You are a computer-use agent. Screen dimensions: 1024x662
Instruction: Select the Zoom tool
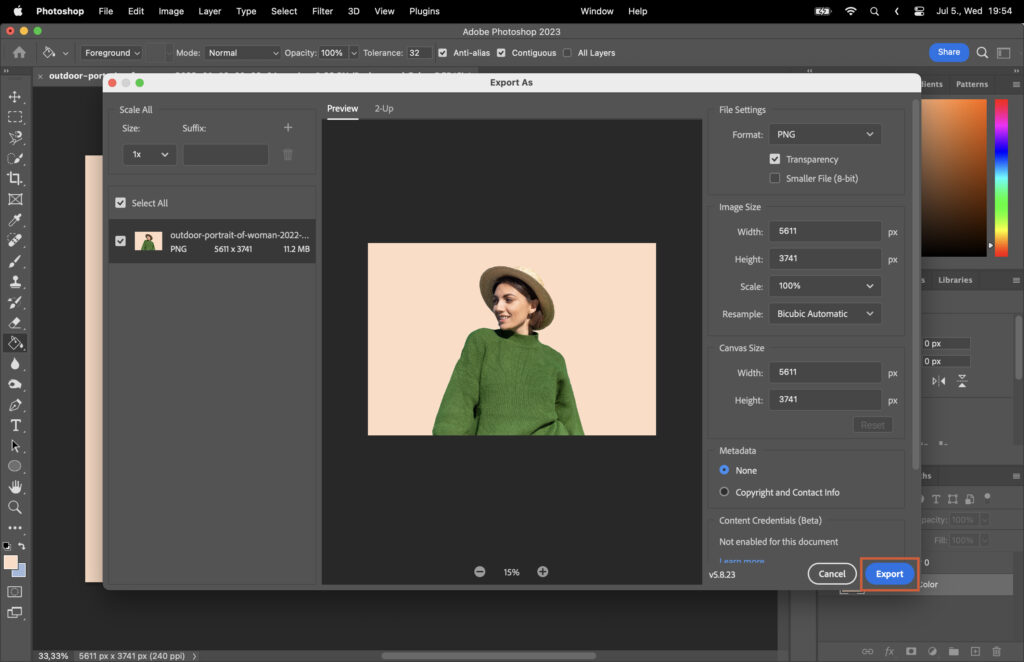pyautogui.click(x=14, y=506)
